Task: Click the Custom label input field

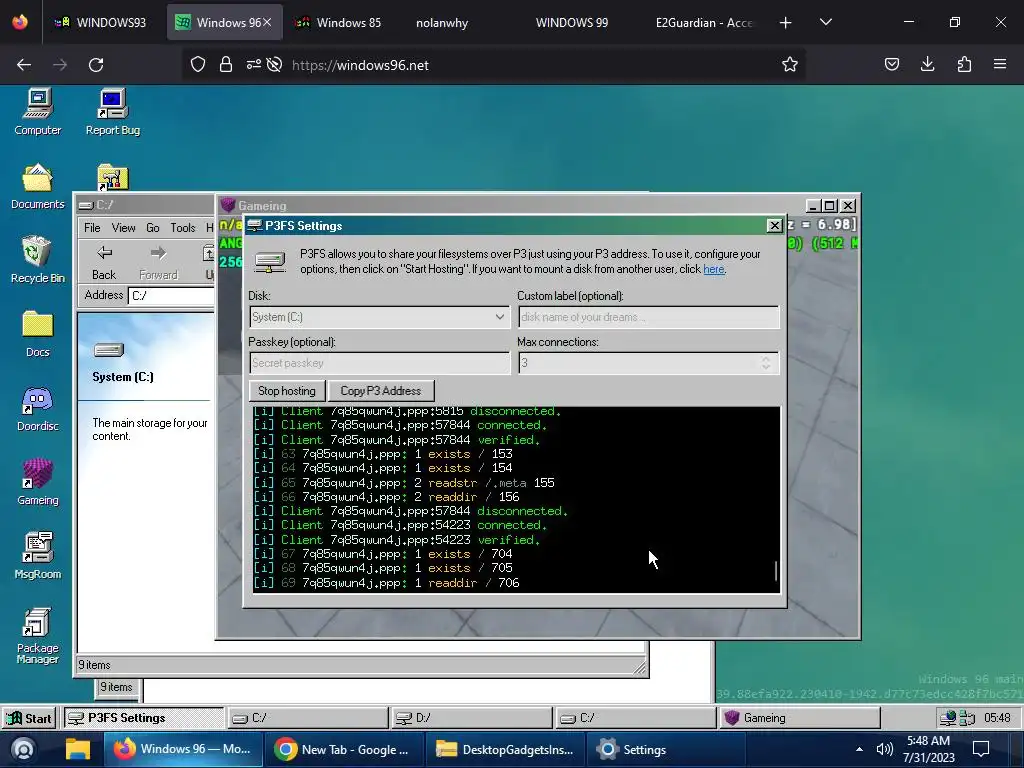Action: (648, 317)
